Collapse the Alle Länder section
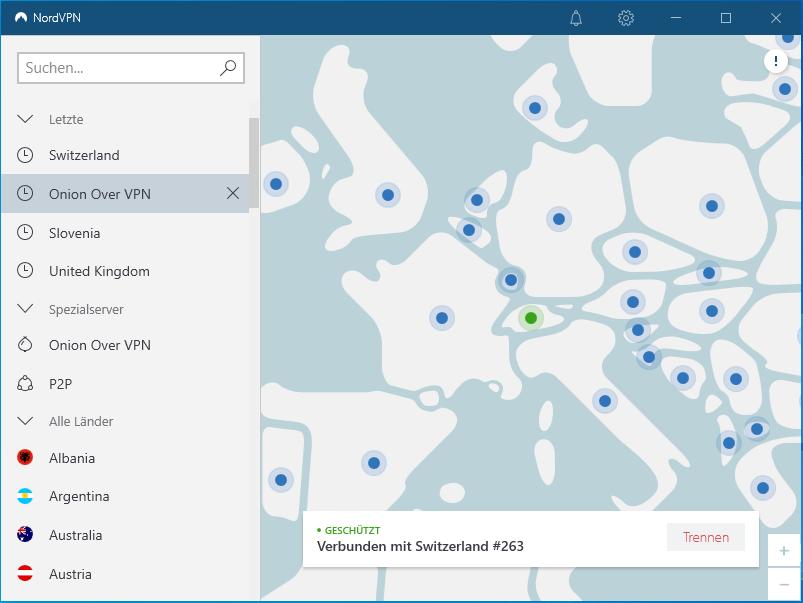The width and height of the screenshot is (803, 603). point(25,421)
